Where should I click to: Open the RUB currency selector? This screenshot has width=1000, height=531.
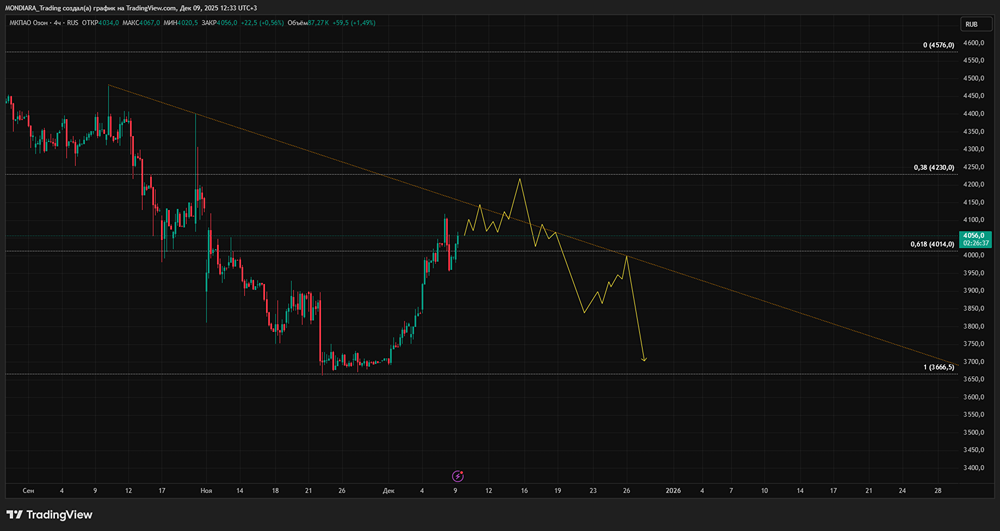970,24
